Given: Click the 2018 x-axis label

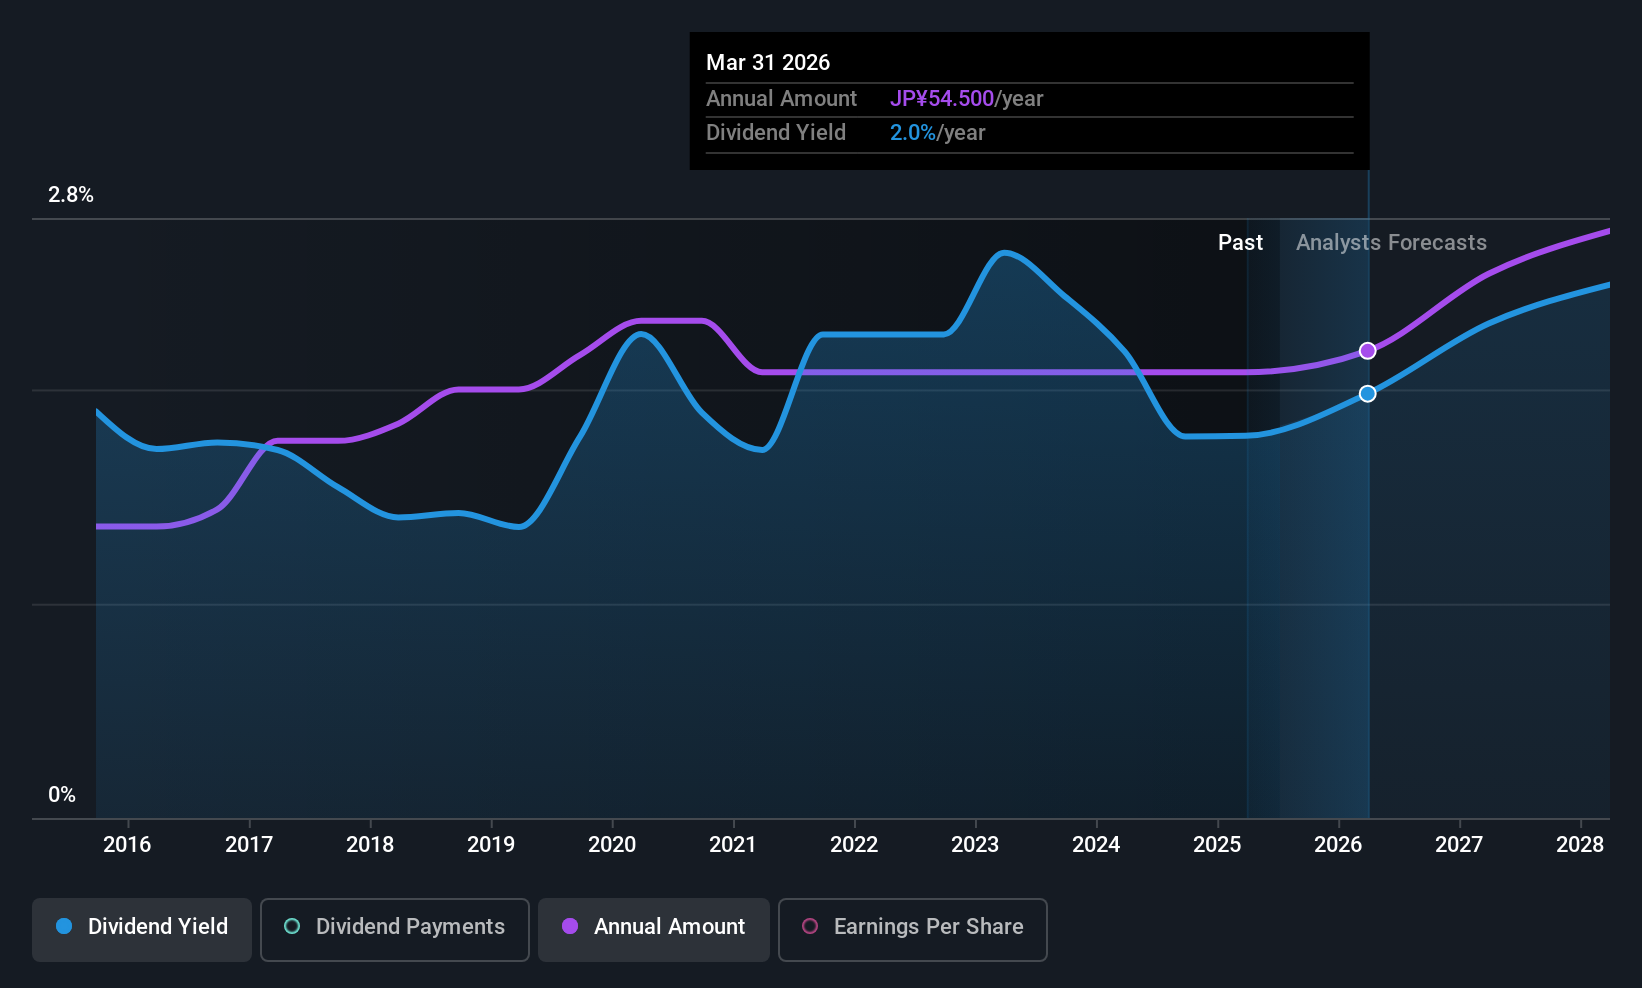Looking at the screenshot, I should tap(370, 845).
